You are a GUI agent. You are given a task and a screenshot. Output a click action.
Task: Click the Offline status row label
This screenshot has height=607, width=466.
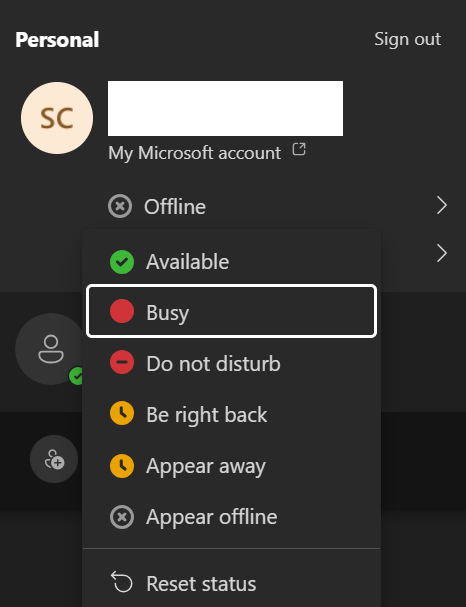pos(175,206)
